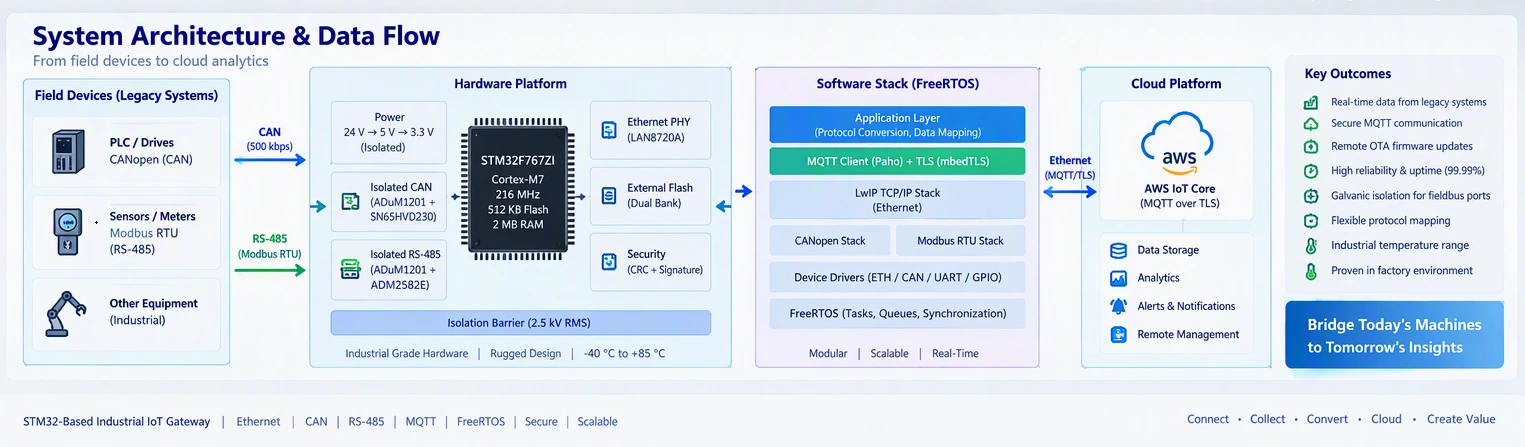Screen dimensions: 1525x447
Task: Click the green RS-485 (Modbus RTU) label
Action: click(x=270, y=246)
